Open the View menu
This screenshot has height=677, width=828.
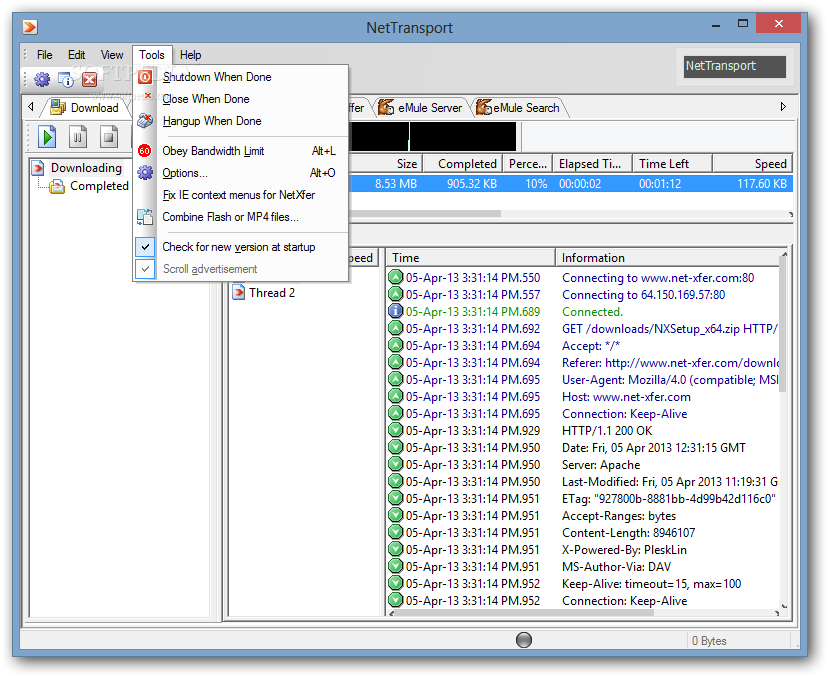(112, 55)
